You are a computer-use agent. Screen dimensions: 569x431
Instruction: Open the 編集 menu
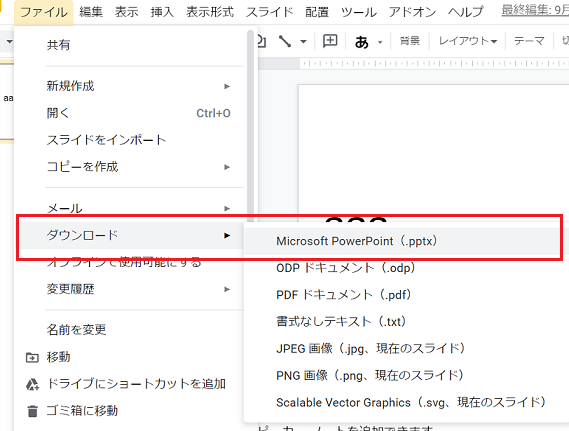(x=91, y=12)
